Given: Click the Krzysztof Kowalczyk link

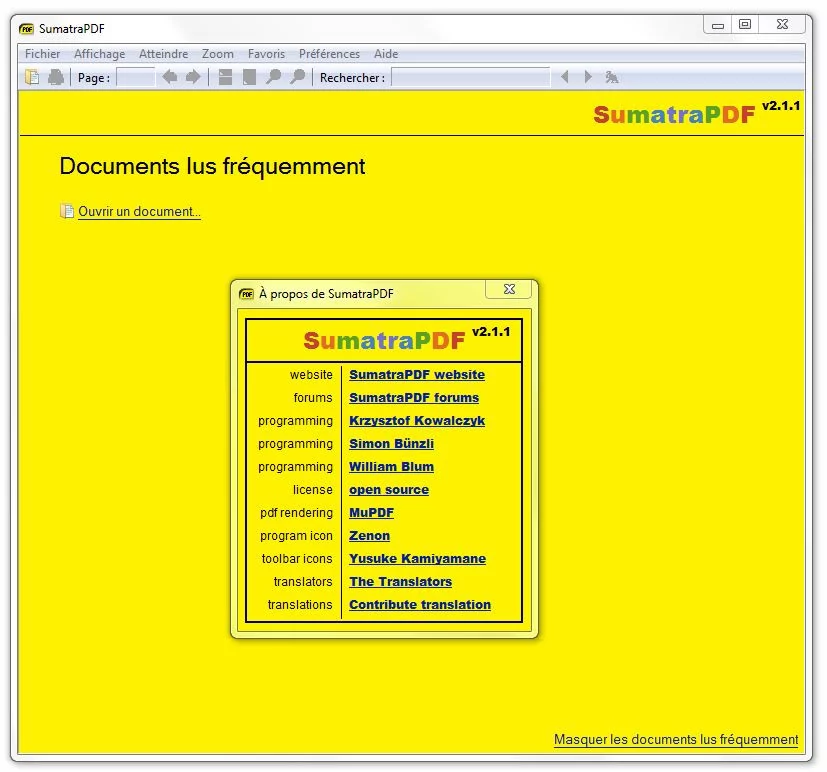Looking at the screenshot, I should tap(417, 421).
